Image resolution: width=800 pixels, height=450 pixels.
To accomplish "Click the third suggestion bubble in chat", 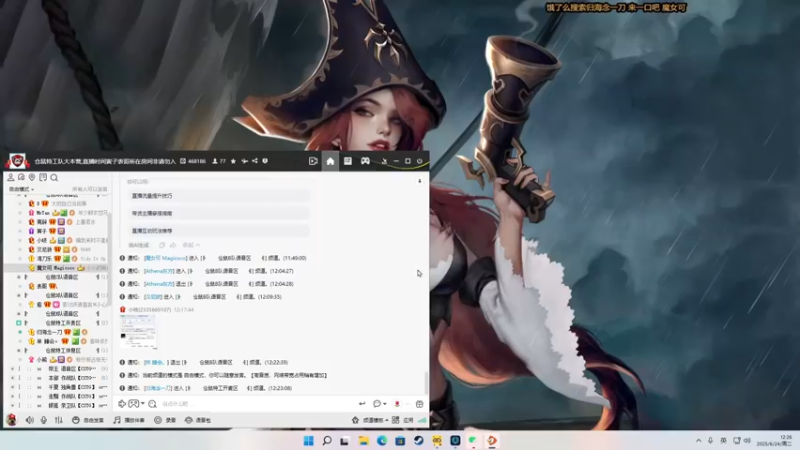I will point(218,231).
